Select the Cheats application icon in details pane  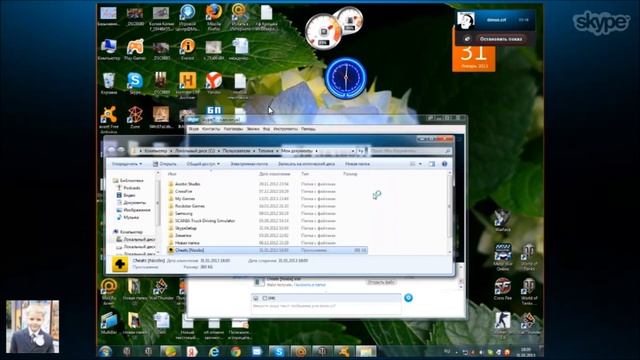pyautogui.click(x=120, y=264)
